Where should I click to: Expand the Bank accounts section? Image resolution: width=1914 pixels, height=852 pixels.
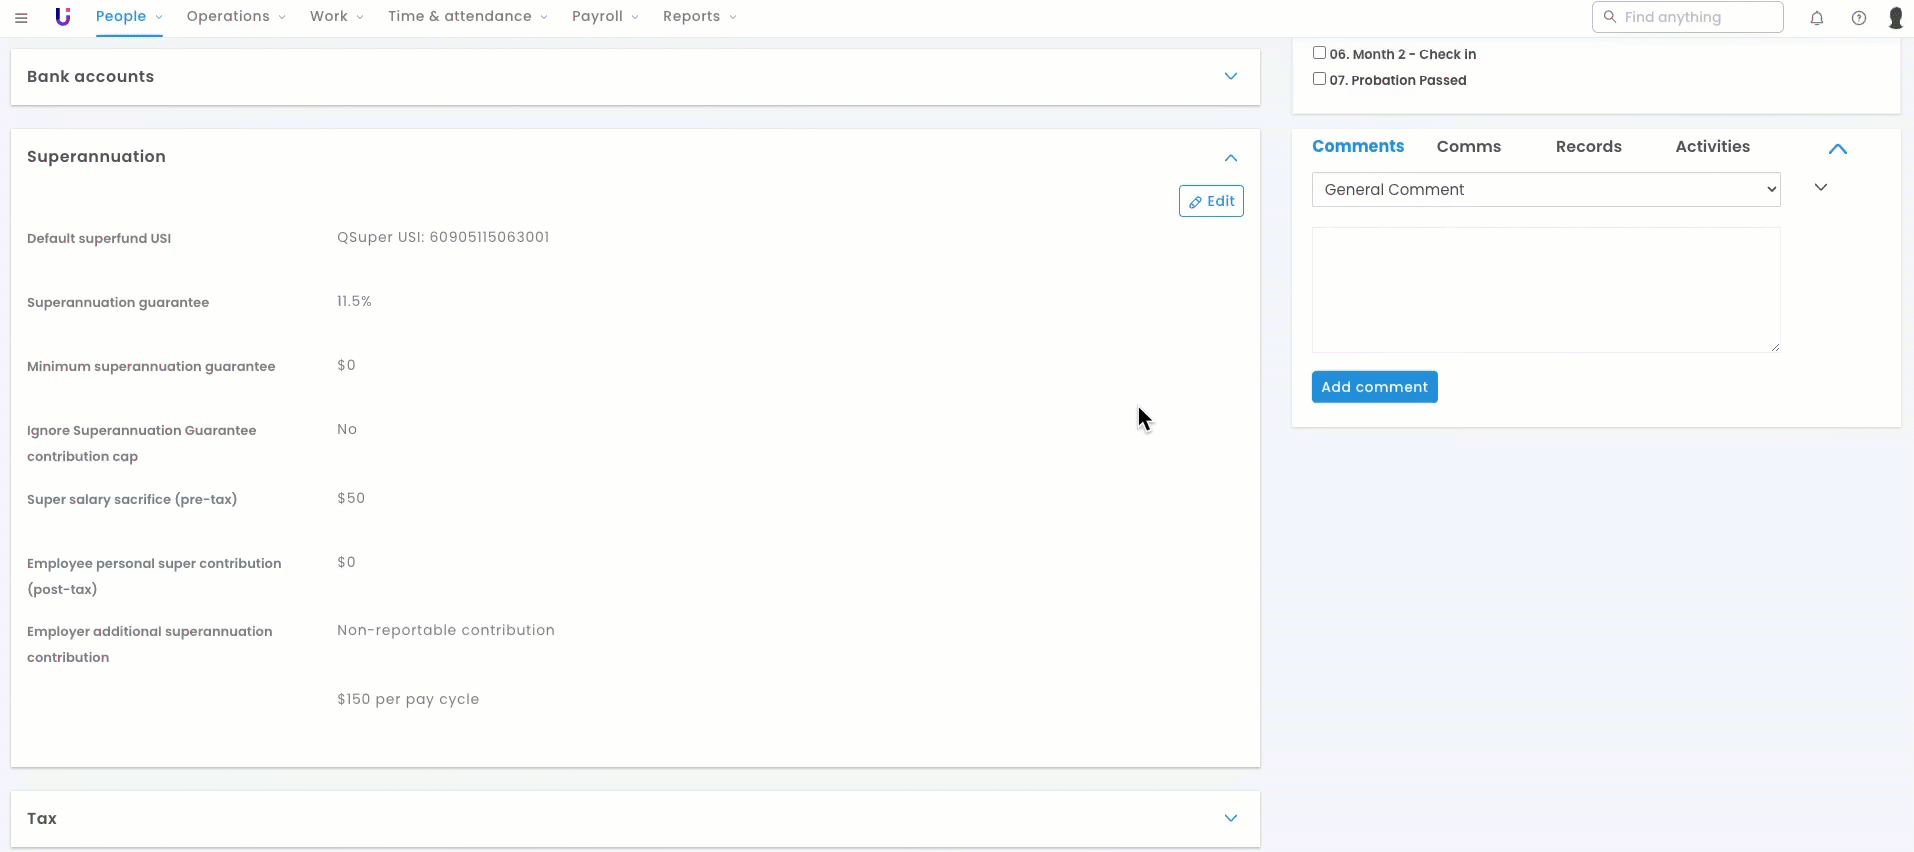(1230, 77)
